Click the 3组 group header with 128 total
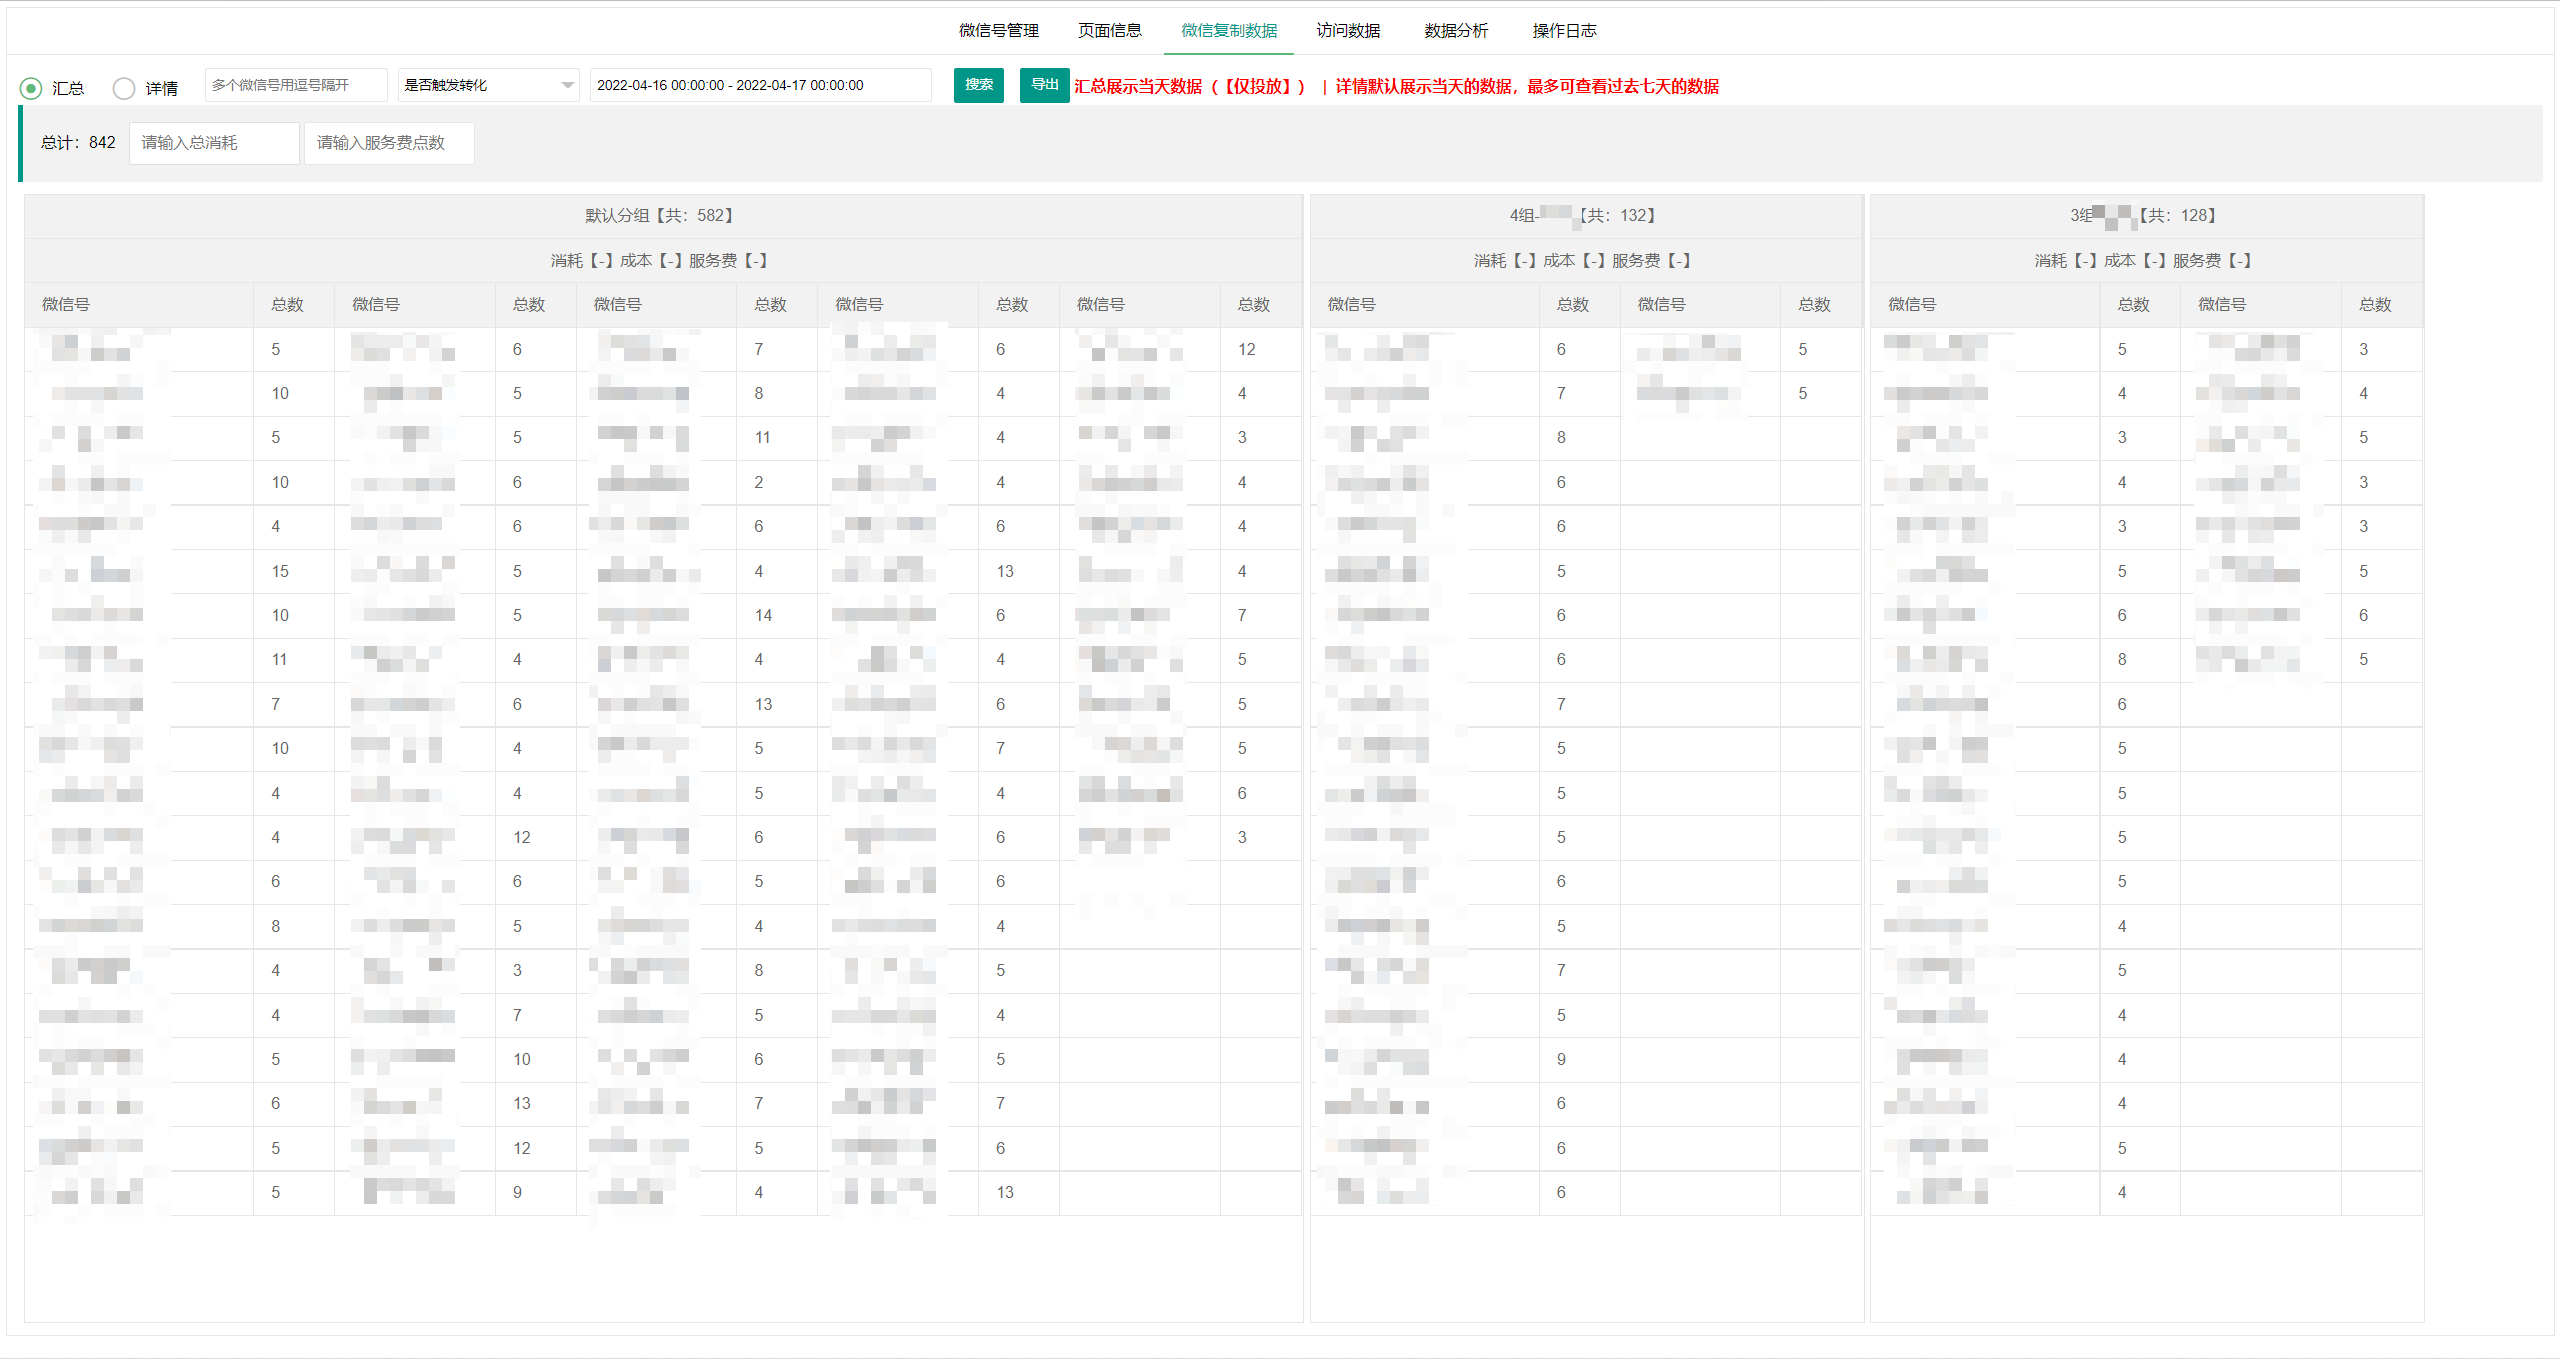This screenshot has height=1359, width=2560. (2144, 215)
